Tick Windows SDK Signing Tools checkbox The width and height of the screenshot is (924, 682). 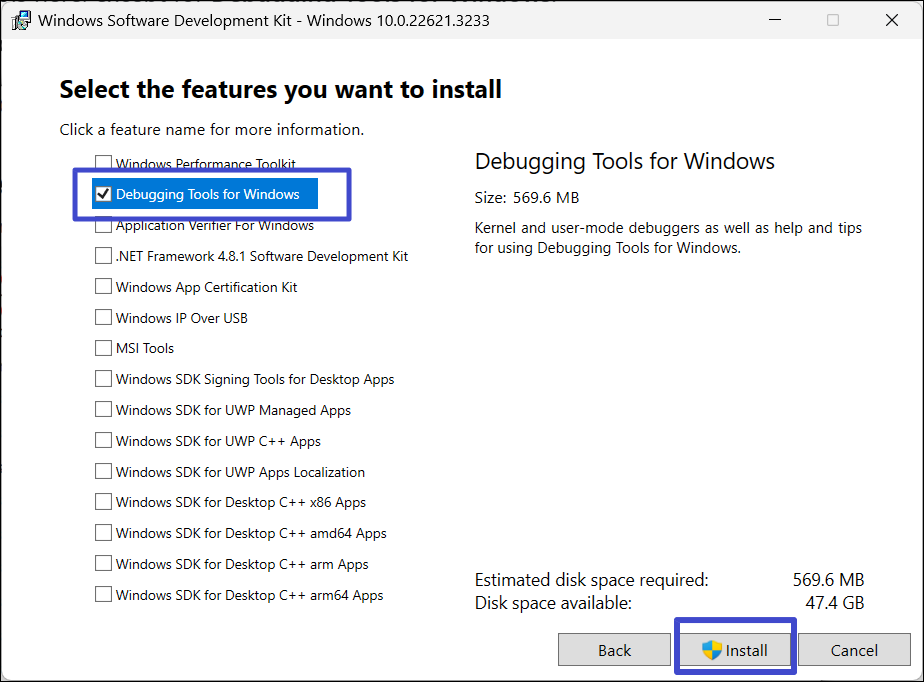[103, 379]
